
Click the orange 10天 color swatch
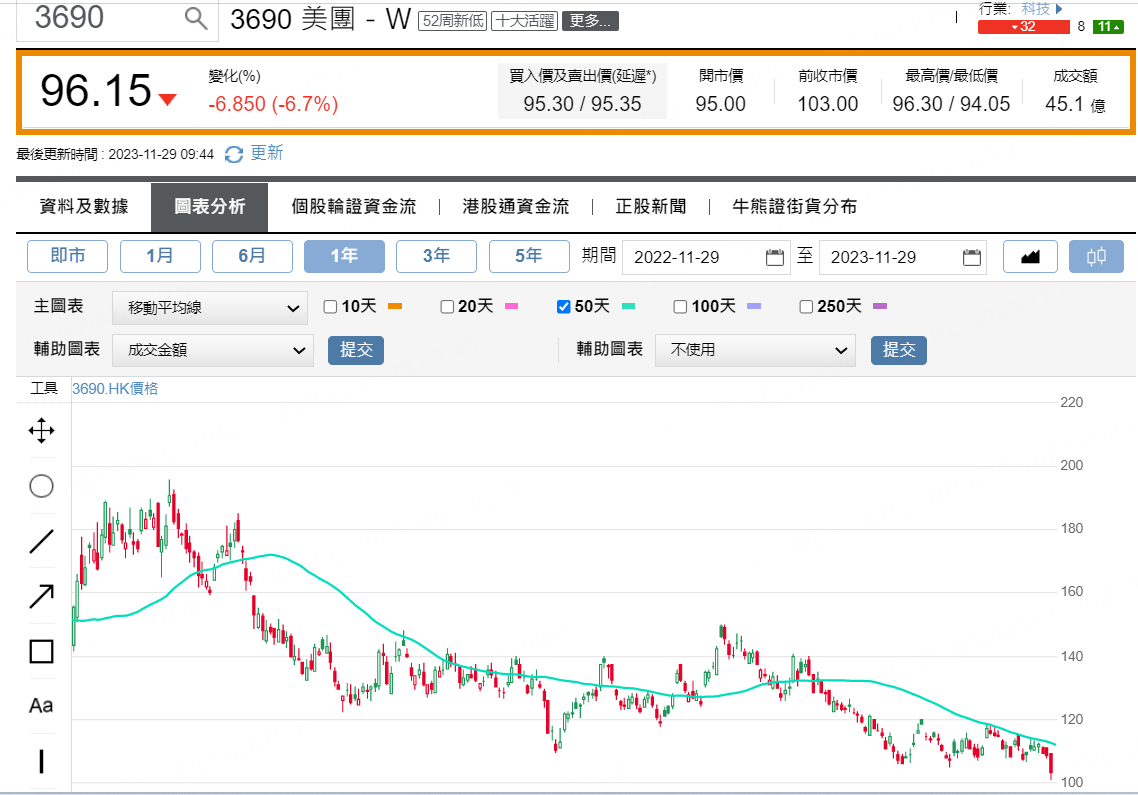pyautogui.click(x=395, y=306)
